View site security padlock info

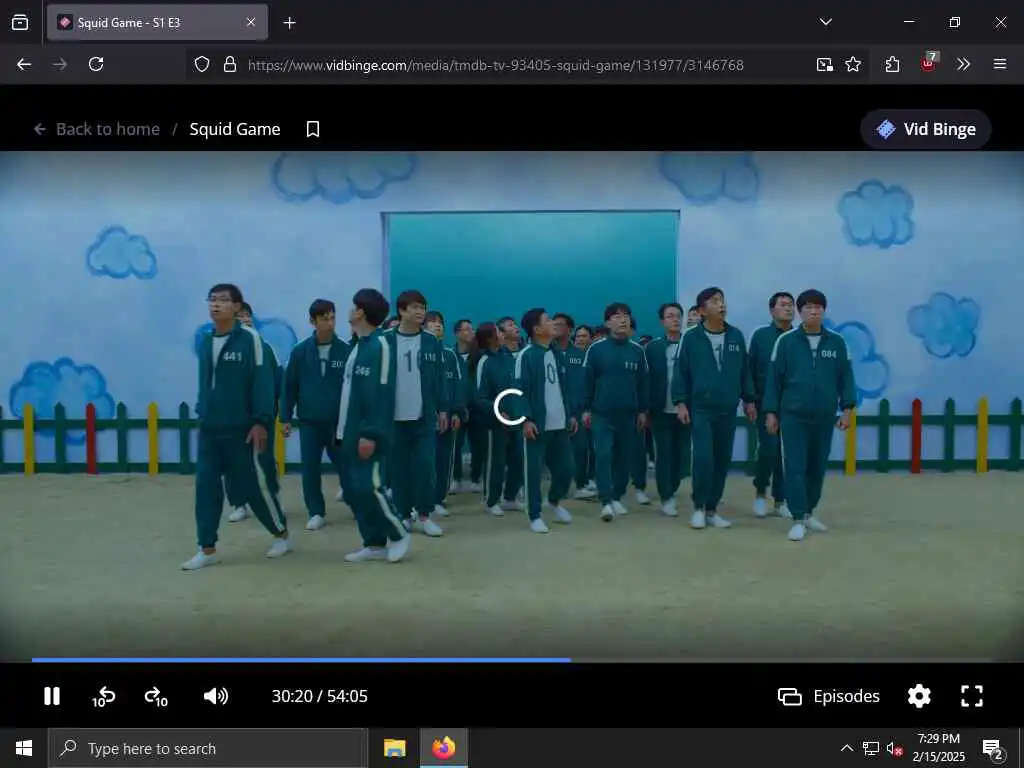coord(229,64)
